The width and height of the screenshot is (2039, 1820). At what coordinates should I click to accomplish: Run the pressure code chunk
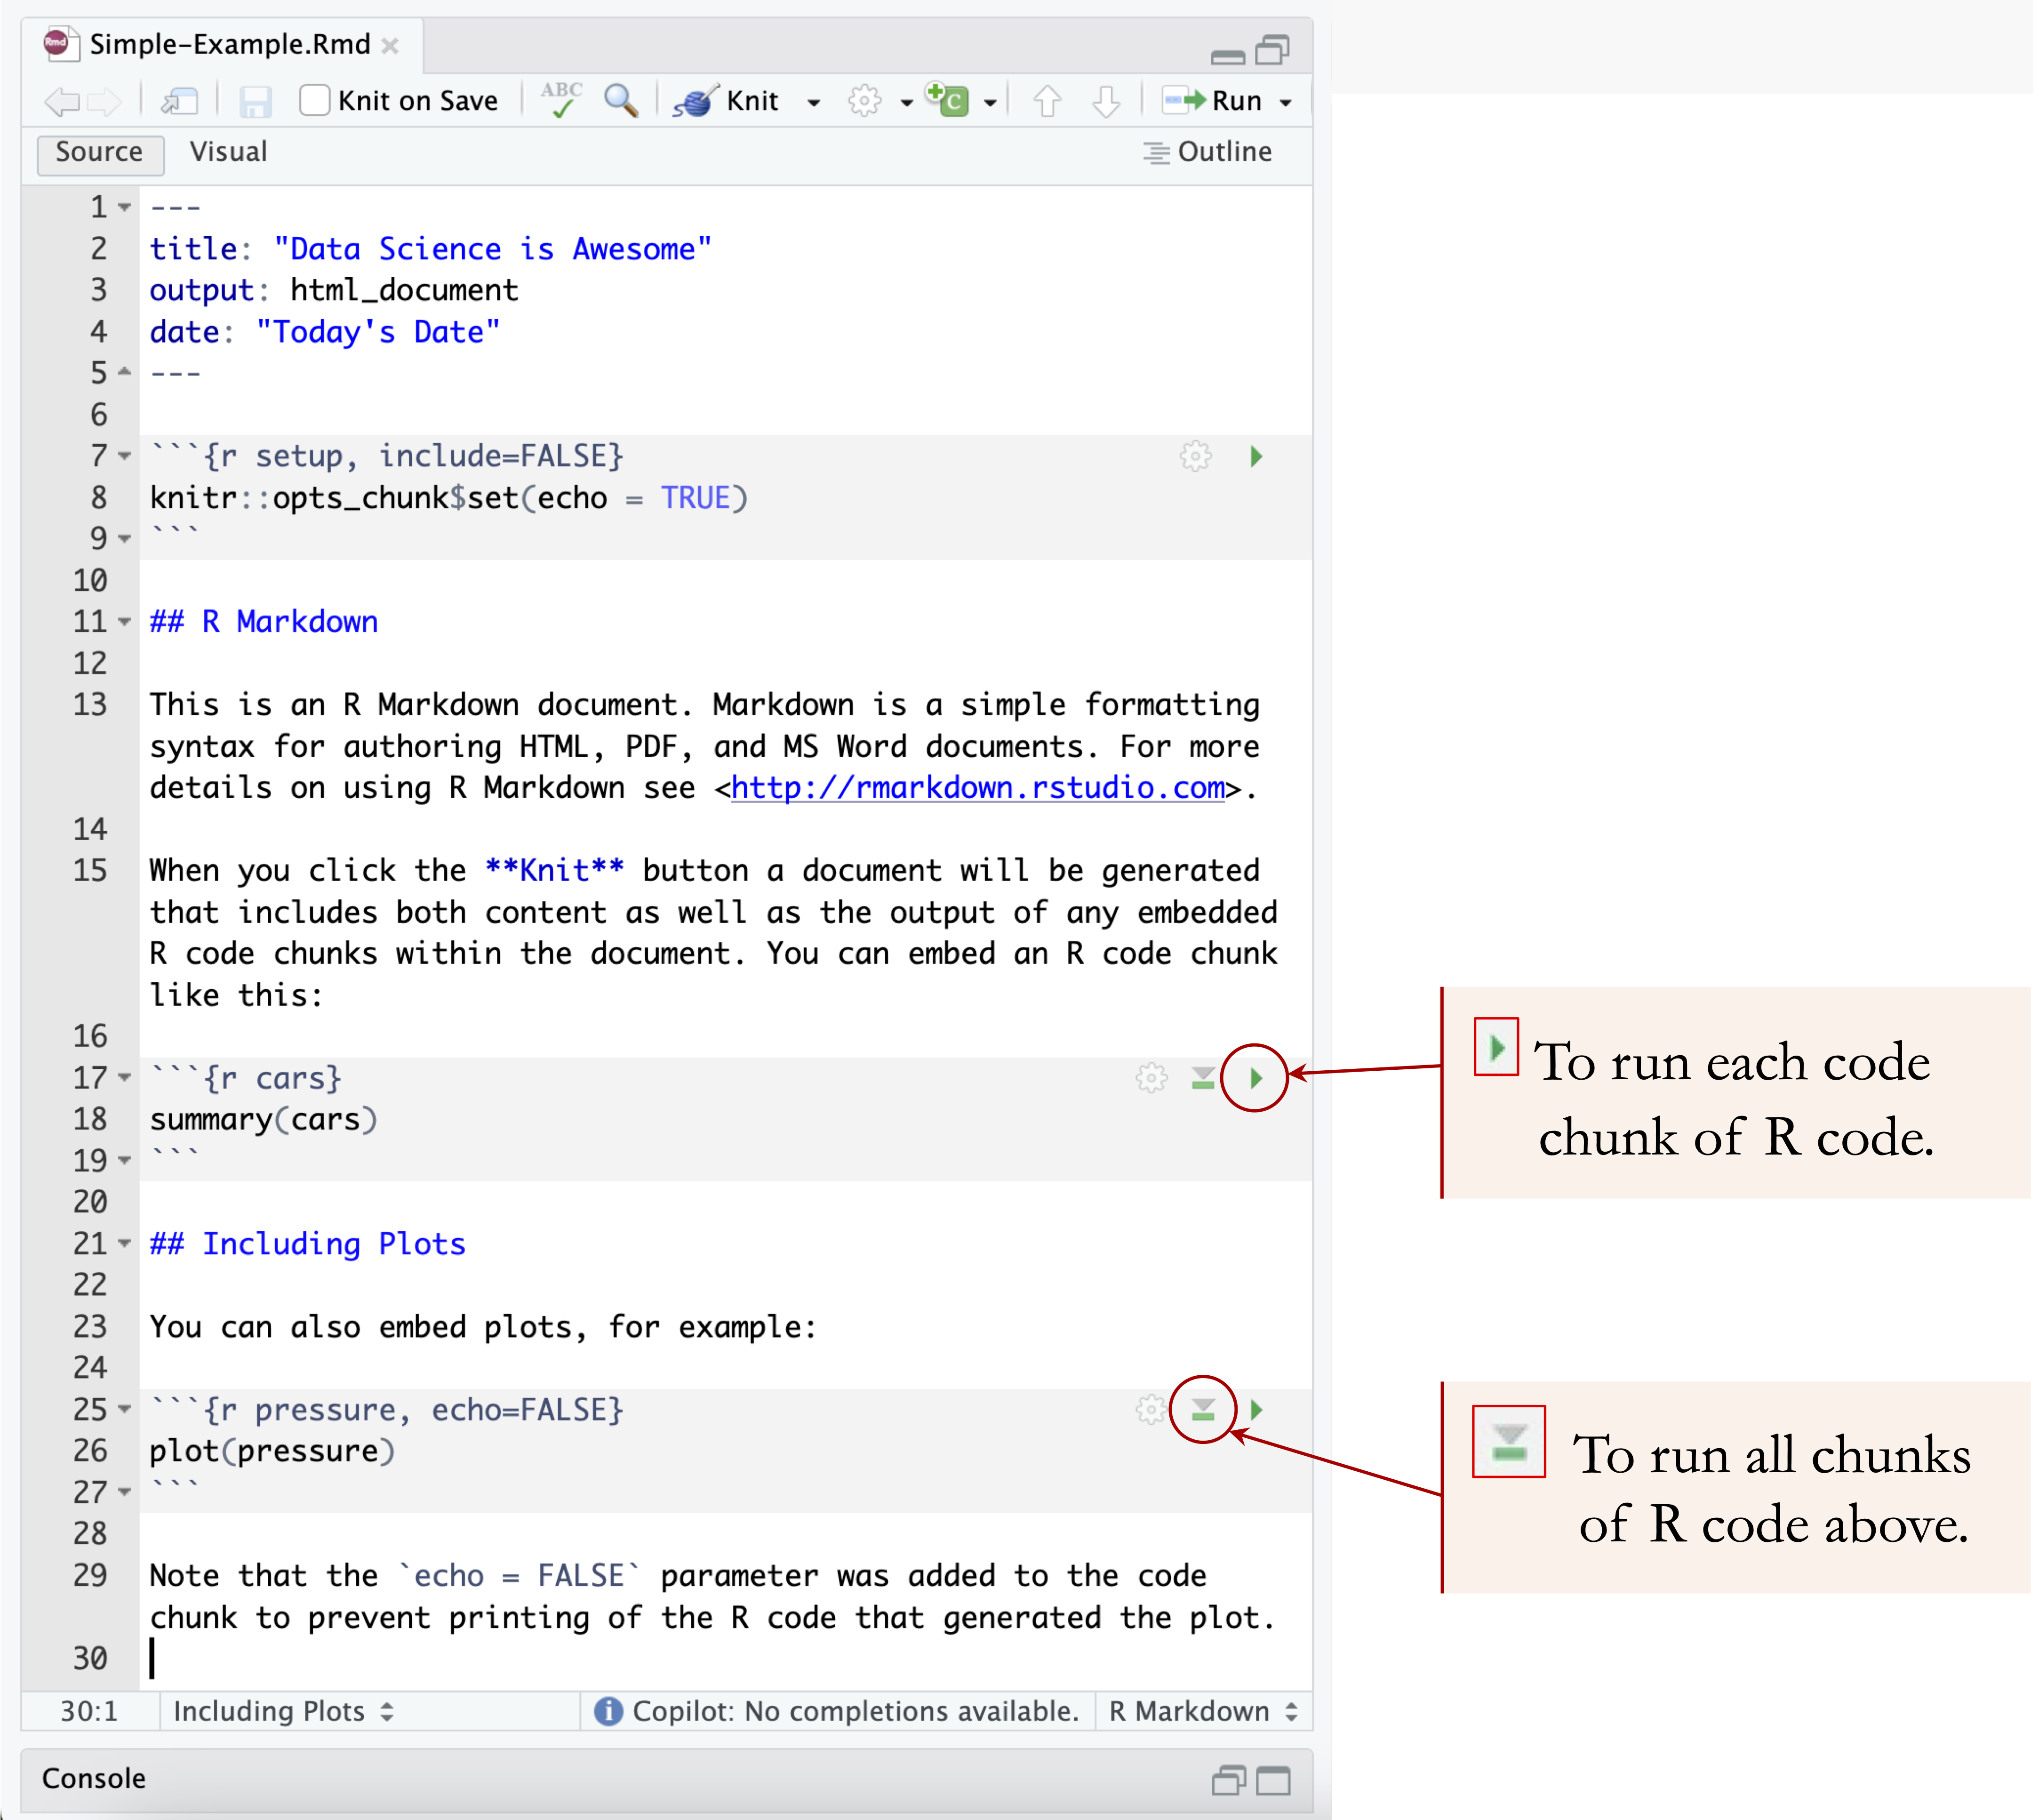pos(1257,1411)
